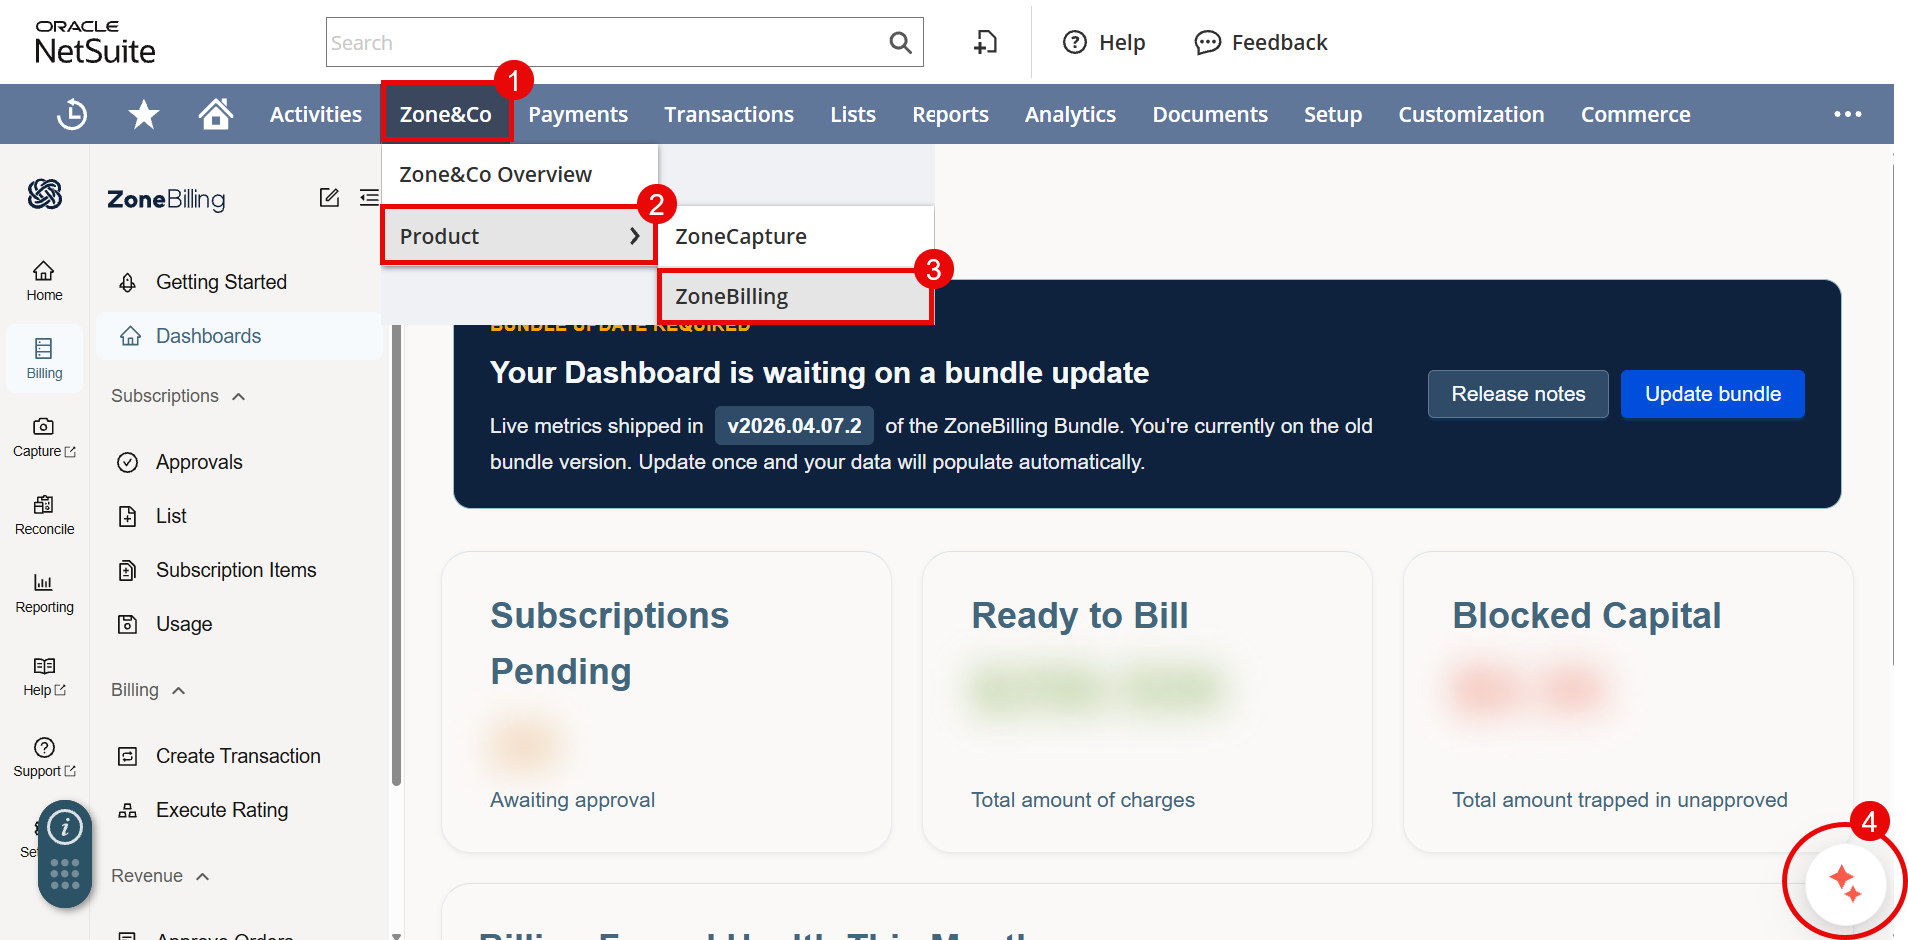1908x940 pixels.
Task: Collapse the Billing section in the sidebar
Action: (149, 690)
